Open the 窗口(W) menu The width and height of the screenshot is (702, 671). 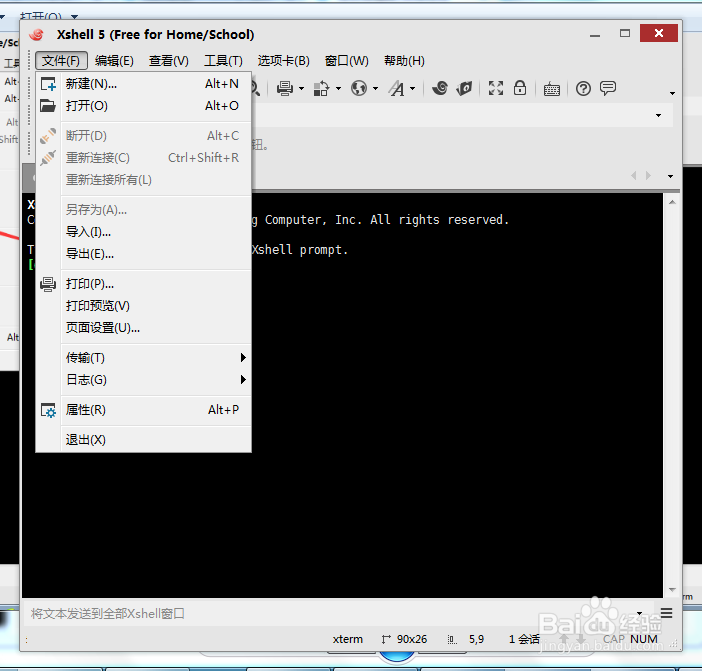pos(347,60)
